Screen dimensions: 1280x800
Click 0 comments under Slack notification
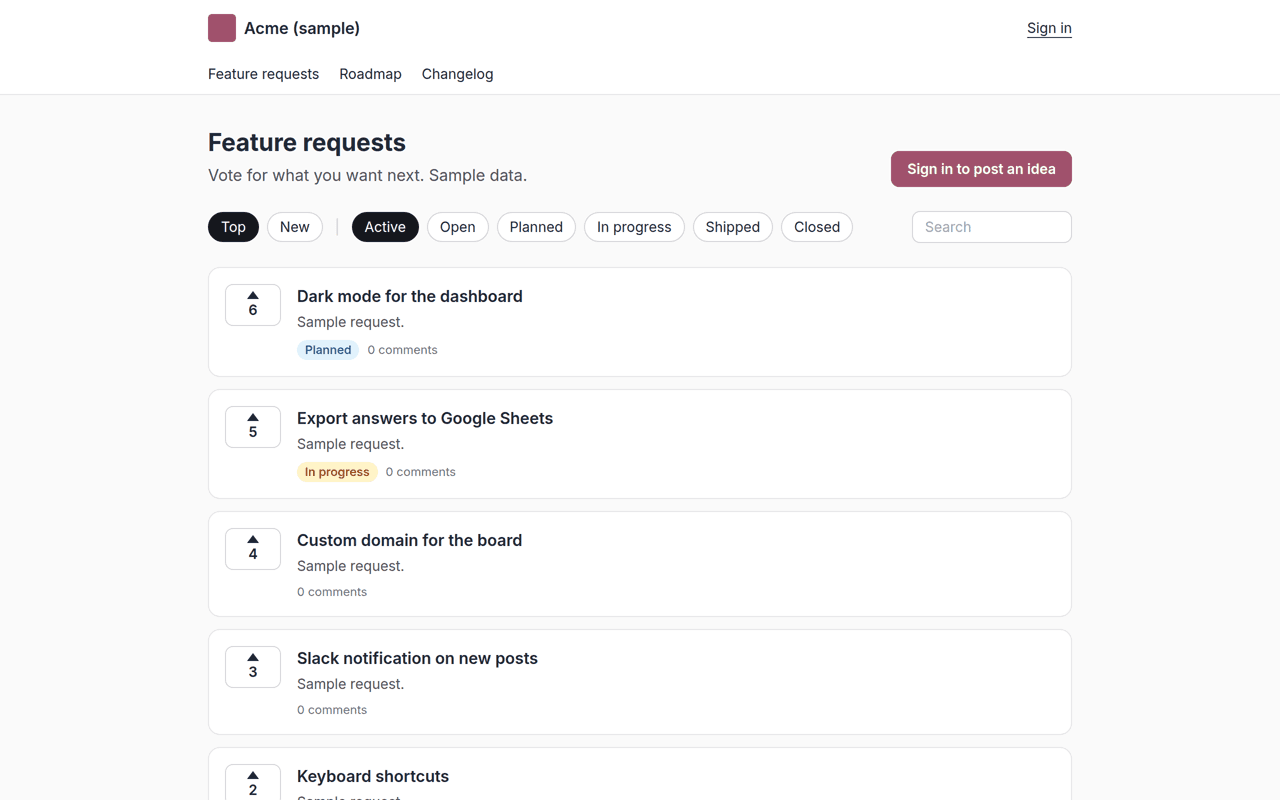(332, 710)
